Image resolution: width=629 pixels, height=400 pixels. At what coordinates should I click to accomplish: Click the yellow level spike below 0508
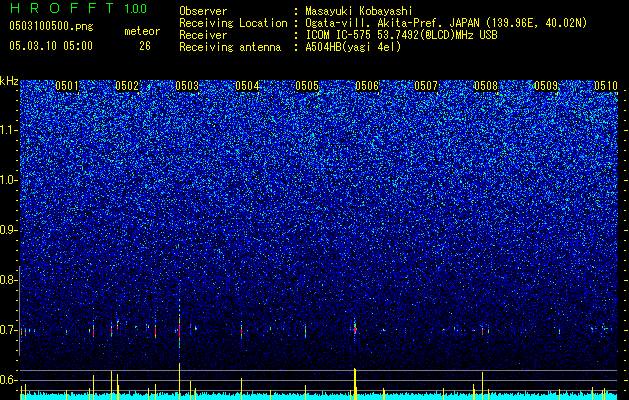pyautogui.click(x=482, y=386)
